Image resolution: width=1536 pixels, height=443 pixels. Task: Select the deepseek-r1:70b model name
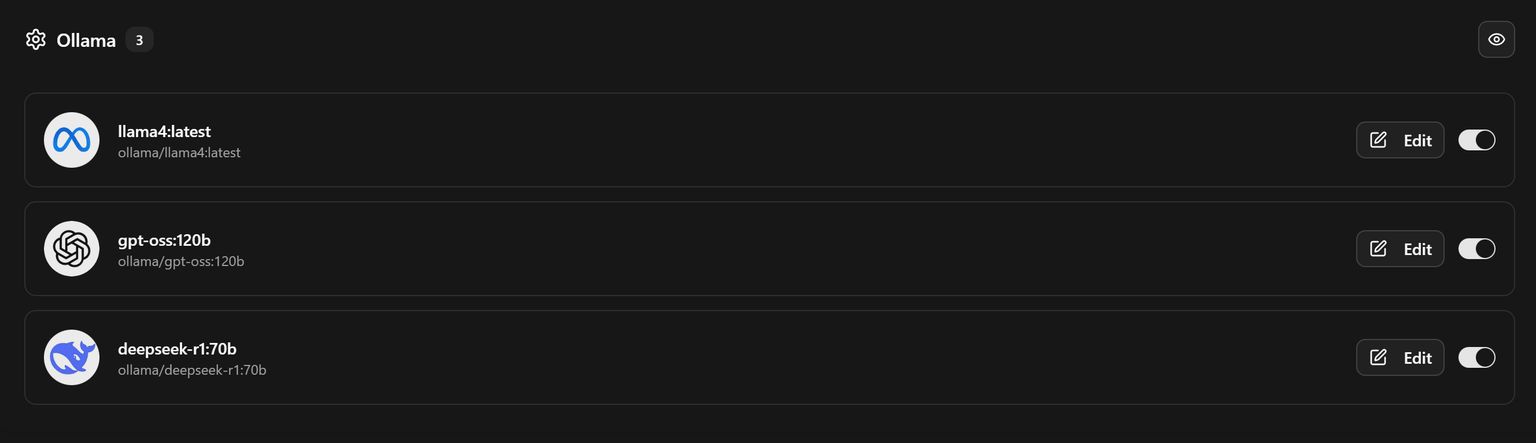point(177,349)
